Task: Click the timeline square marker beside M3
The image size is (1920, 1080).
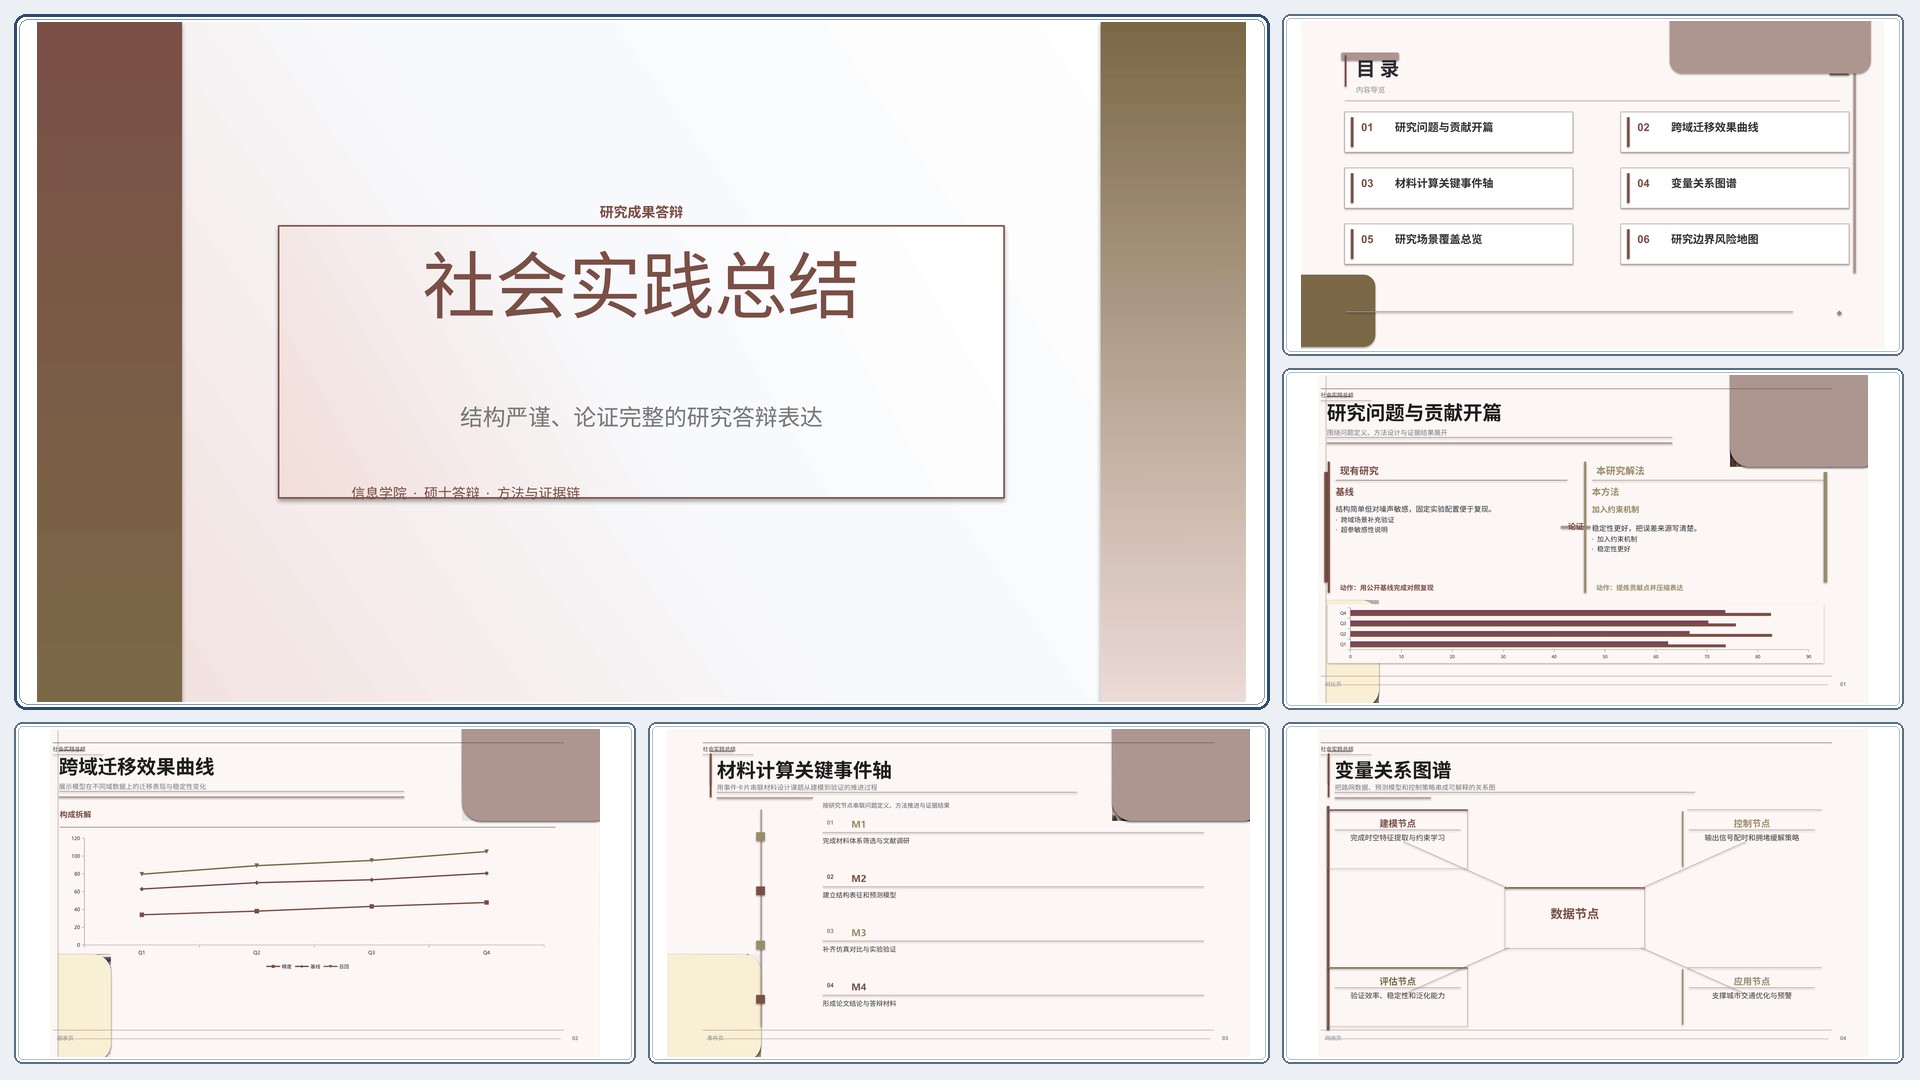Action: pos(760,945)
